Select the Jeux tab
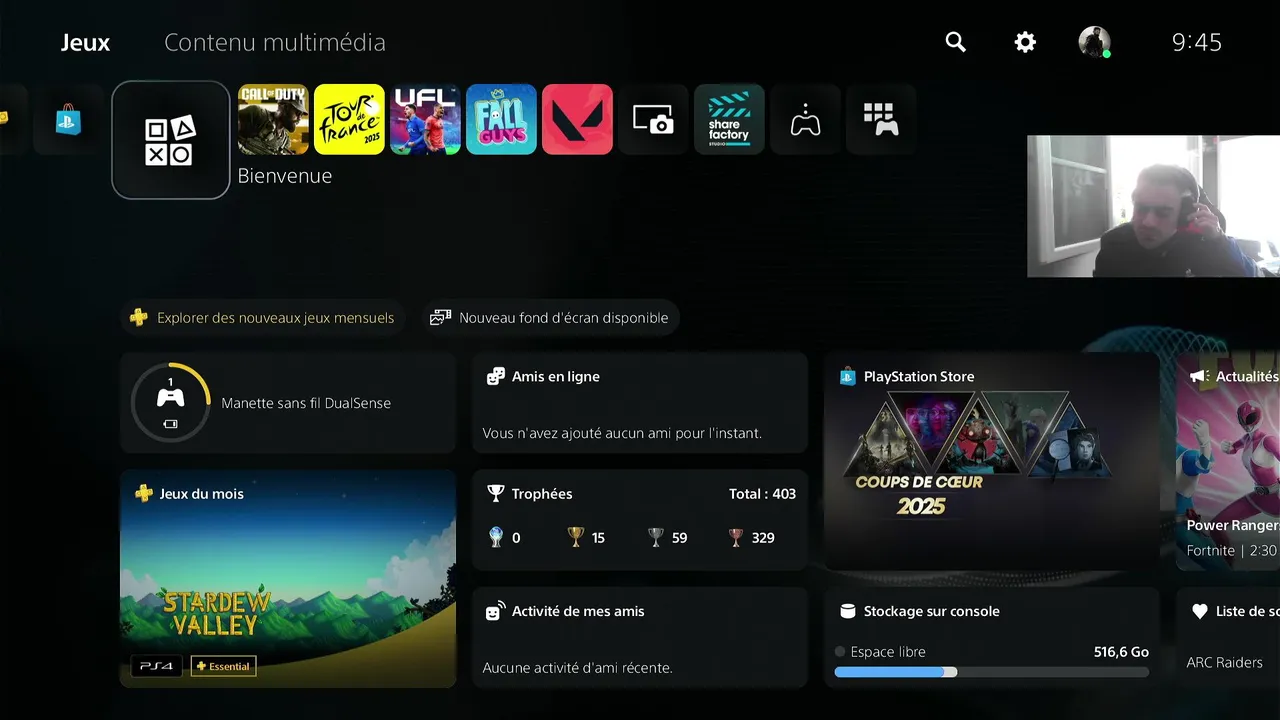This screenshot has height=720, width=1280. [x=85, y=42]
